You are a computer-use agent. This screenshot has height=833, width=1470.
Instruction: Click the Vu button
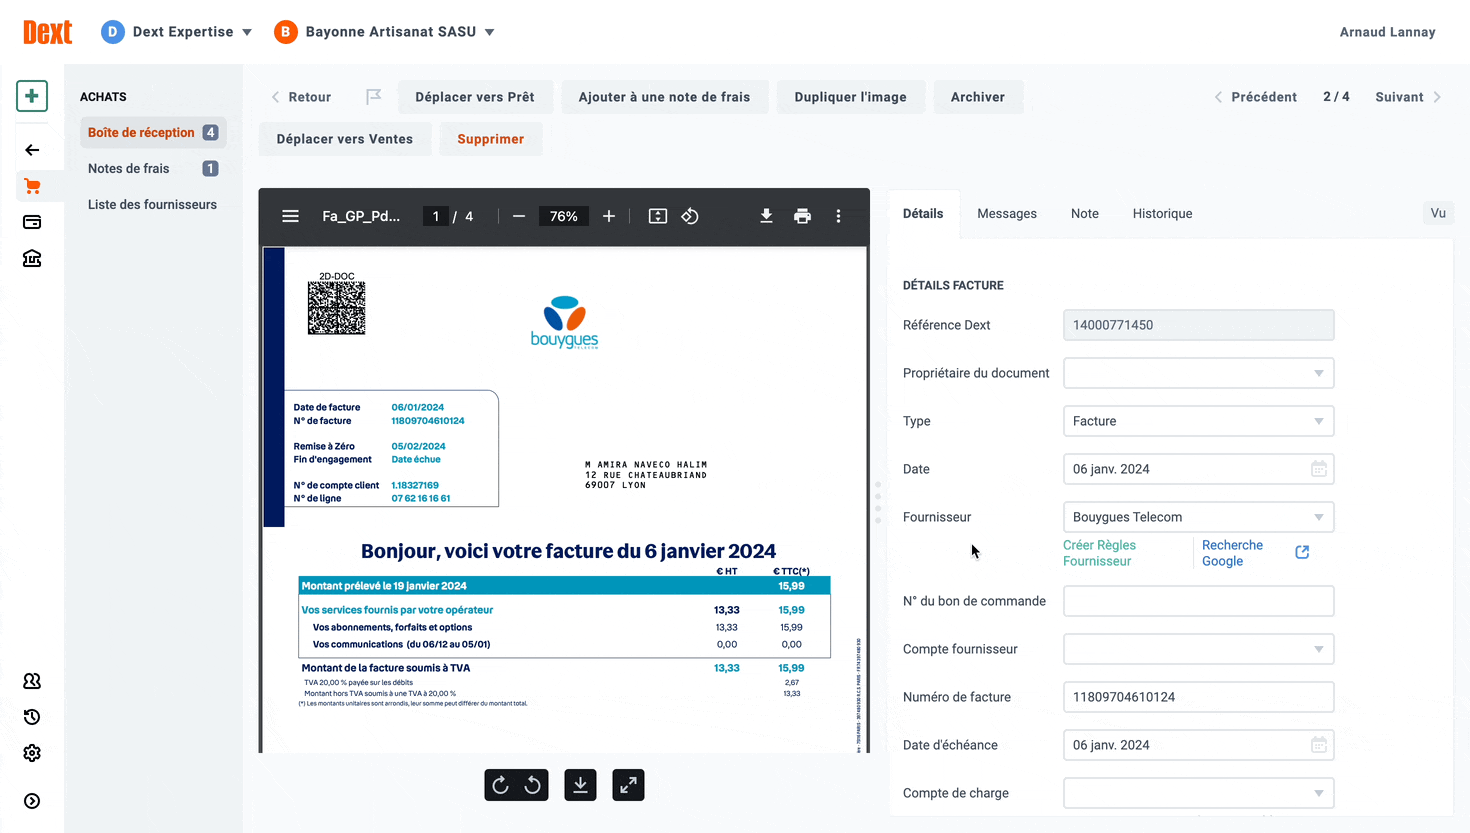pos(1438,213)
